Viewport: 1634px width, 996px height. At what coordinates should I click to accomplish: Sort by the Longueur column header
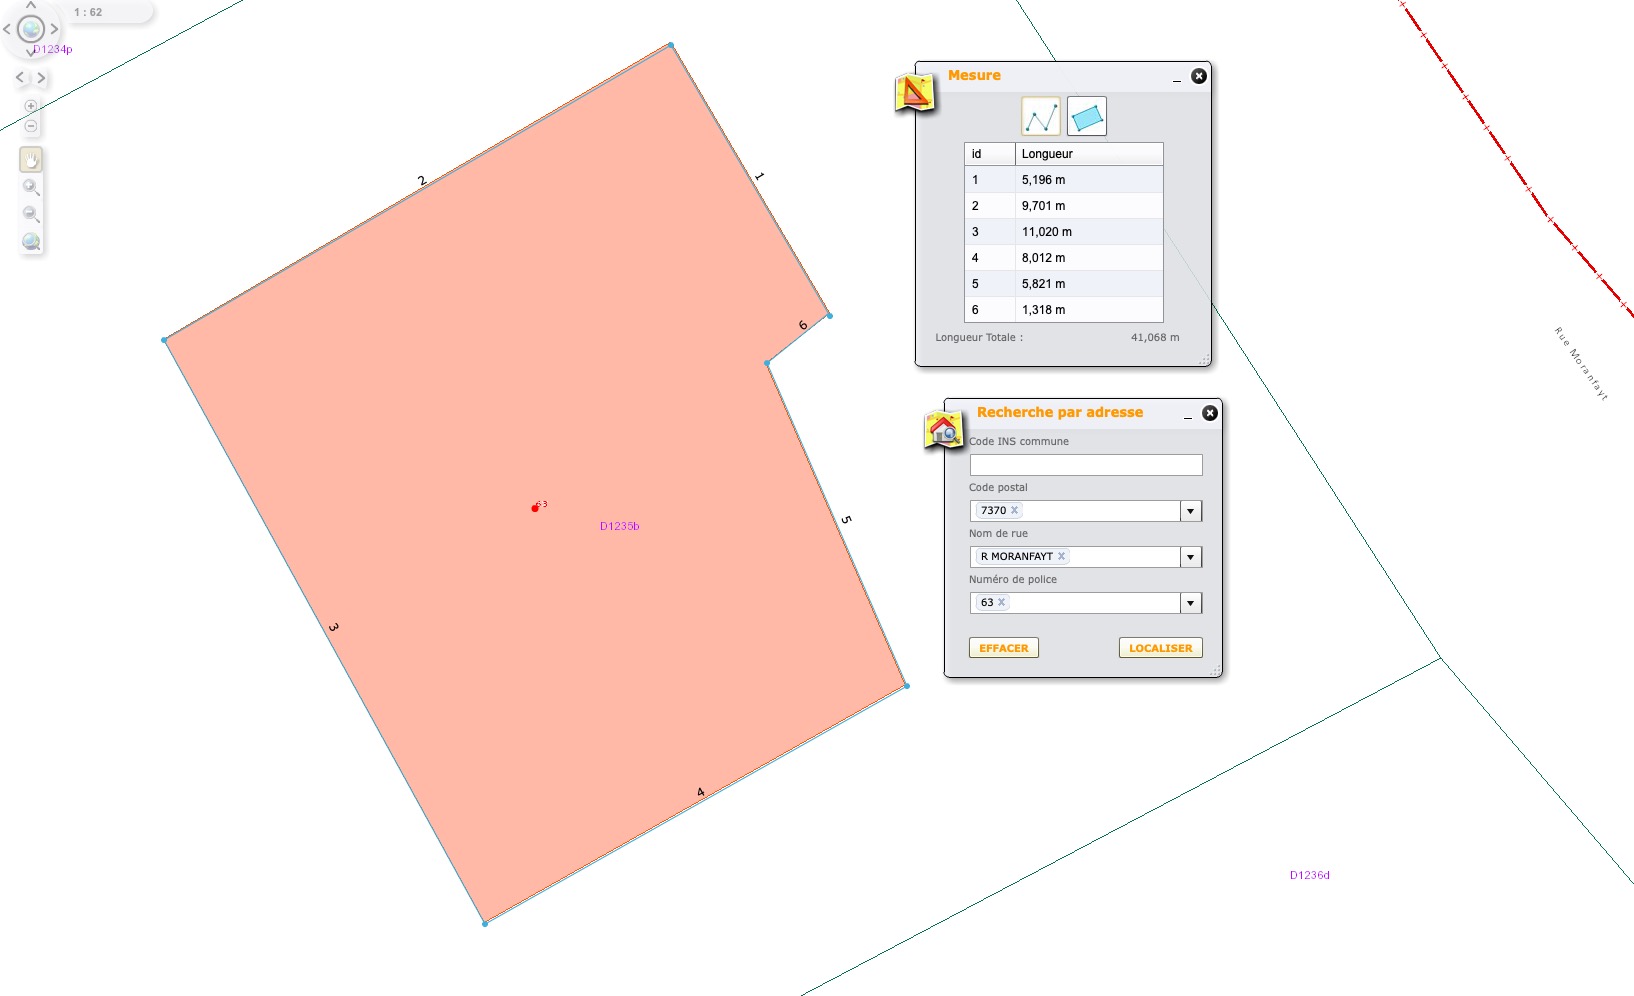pos(1088,154)
